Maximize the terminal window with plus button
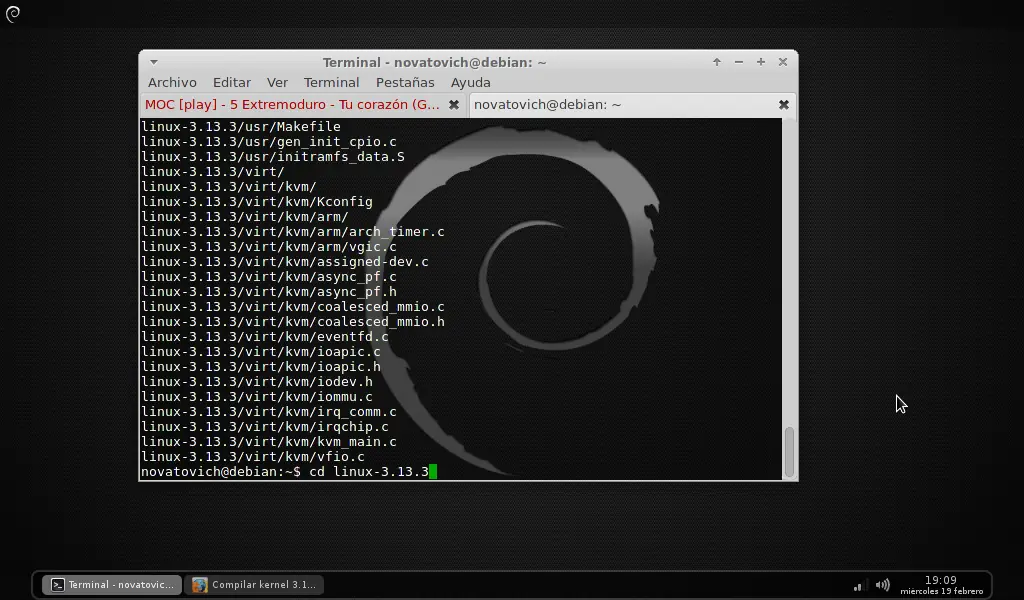This screenshot has height=600, width=1024. click(x=761, y=62)
